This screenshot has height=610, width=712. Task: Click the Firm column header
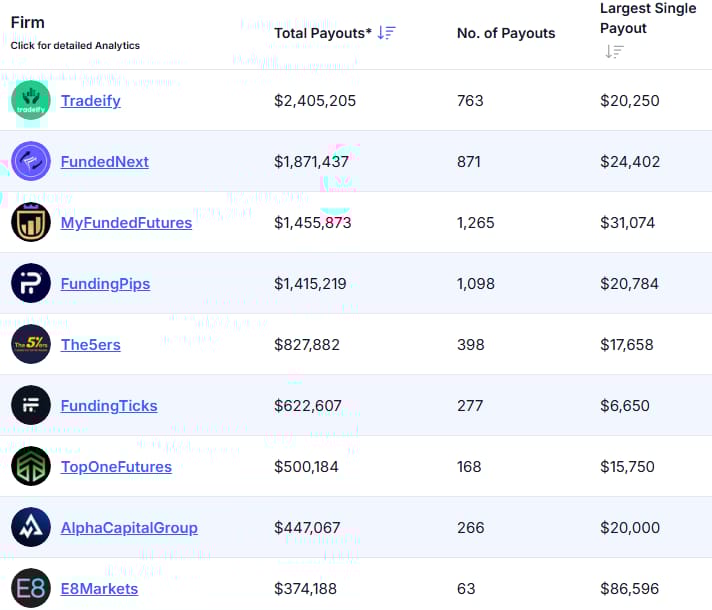pos(28,22)
